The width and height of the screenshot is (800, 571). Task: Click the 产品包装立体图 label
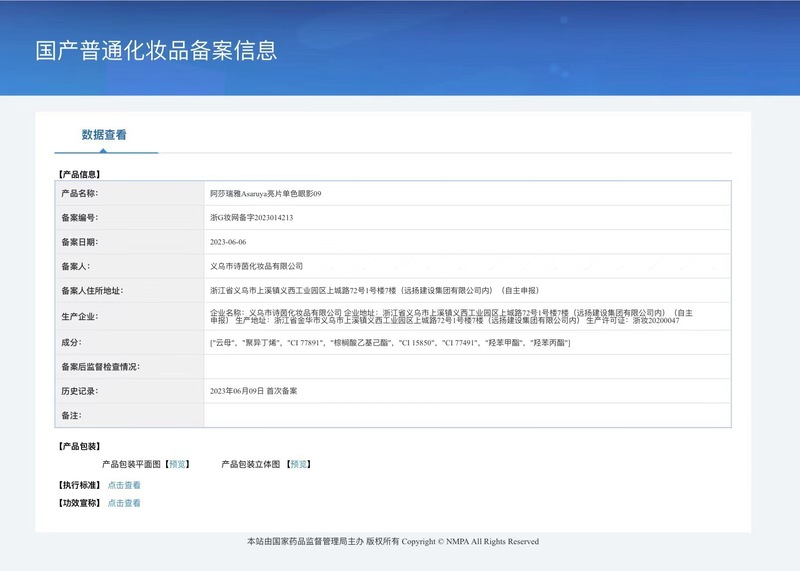click(x=251, y=464)
